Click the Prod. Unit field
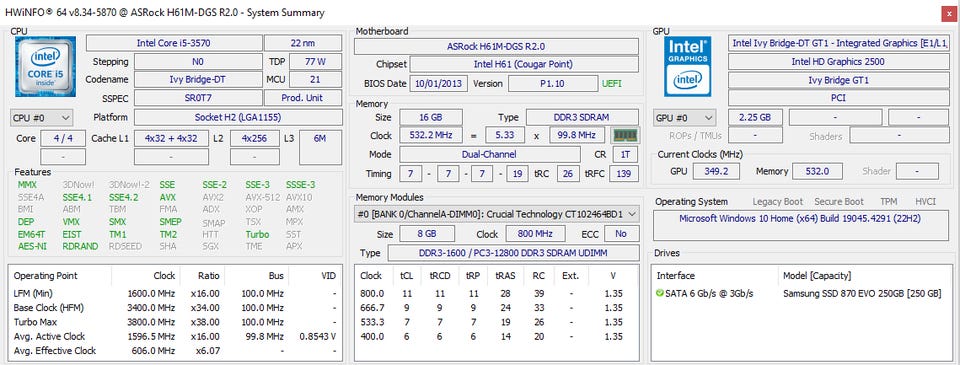 (302, 98)
